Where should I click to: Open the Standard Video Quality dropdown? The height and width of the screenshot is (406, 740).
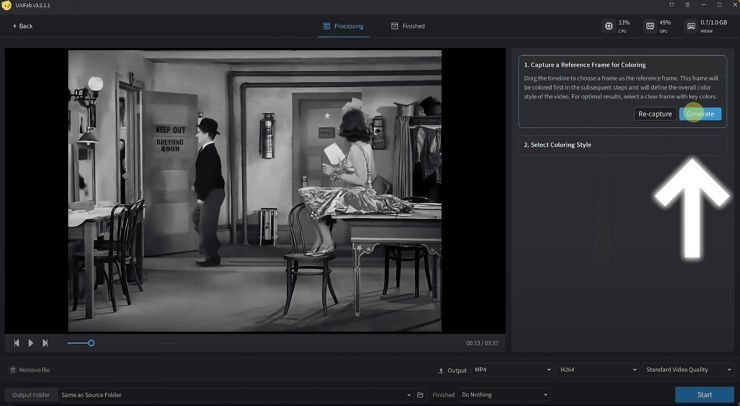pyautogui.click(x=689, y=370)
